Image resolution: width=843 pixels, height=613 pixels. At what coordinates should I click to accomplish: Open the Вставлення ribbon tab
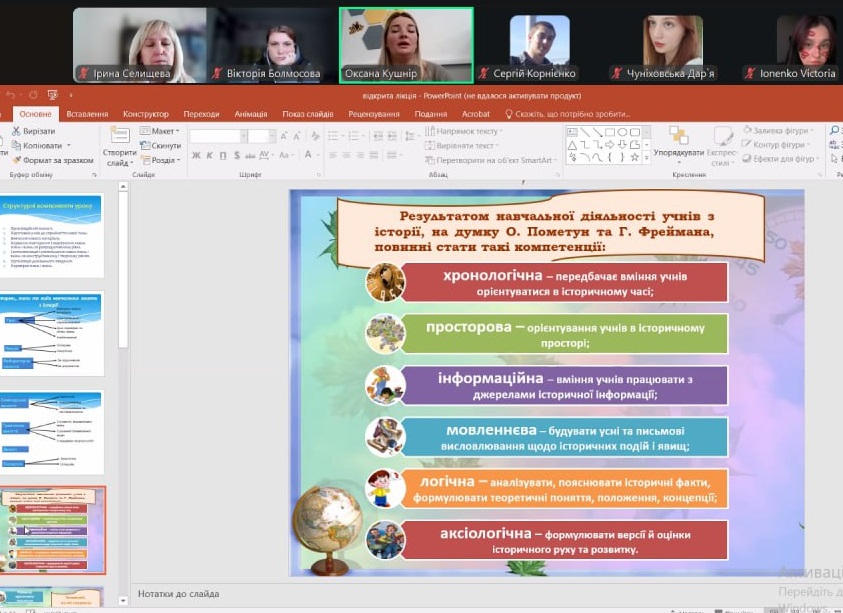87,114
